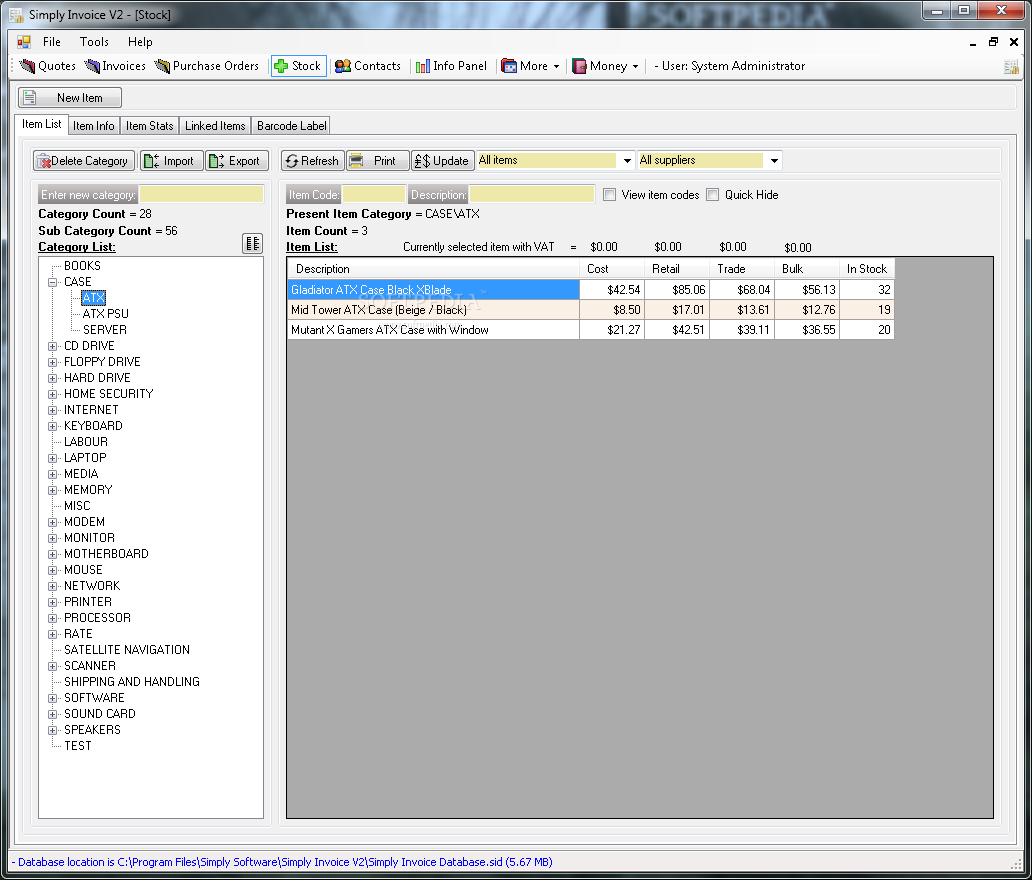Viewport: 1032px width, 880px height.
Task: Click the database location status text
Action: 282,862
